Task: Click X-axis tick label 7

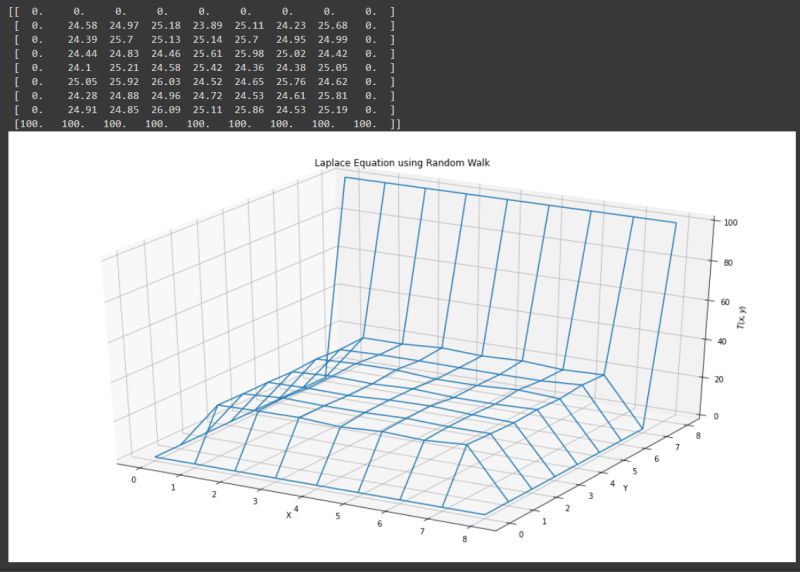Action: (422, 532)
